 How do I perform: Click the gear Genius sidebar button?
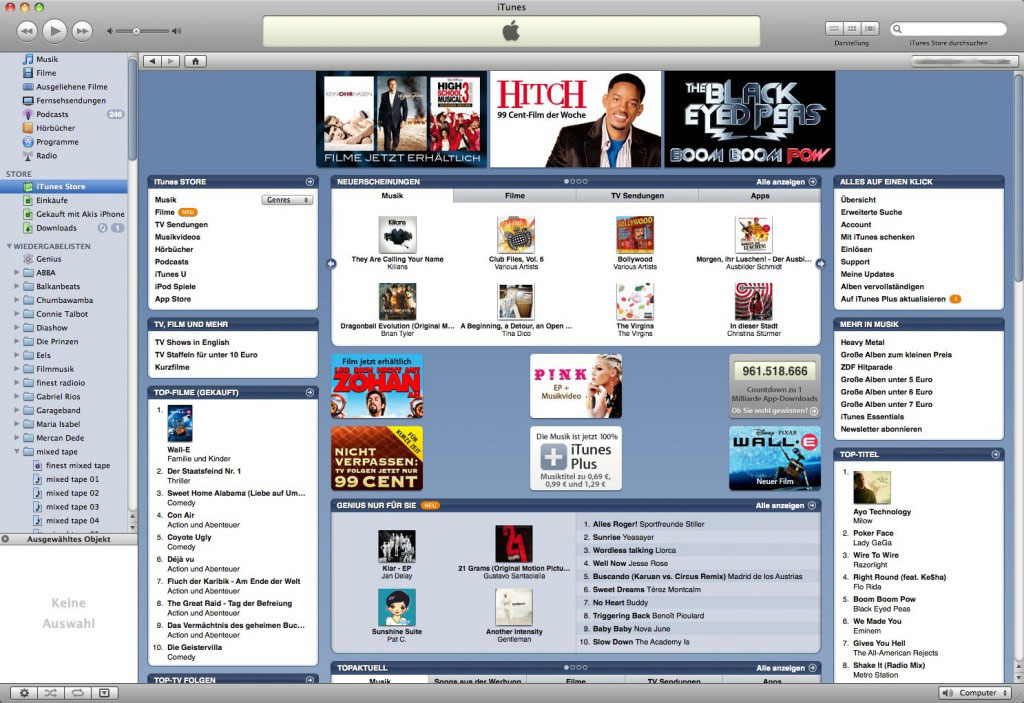pos(24,692)
